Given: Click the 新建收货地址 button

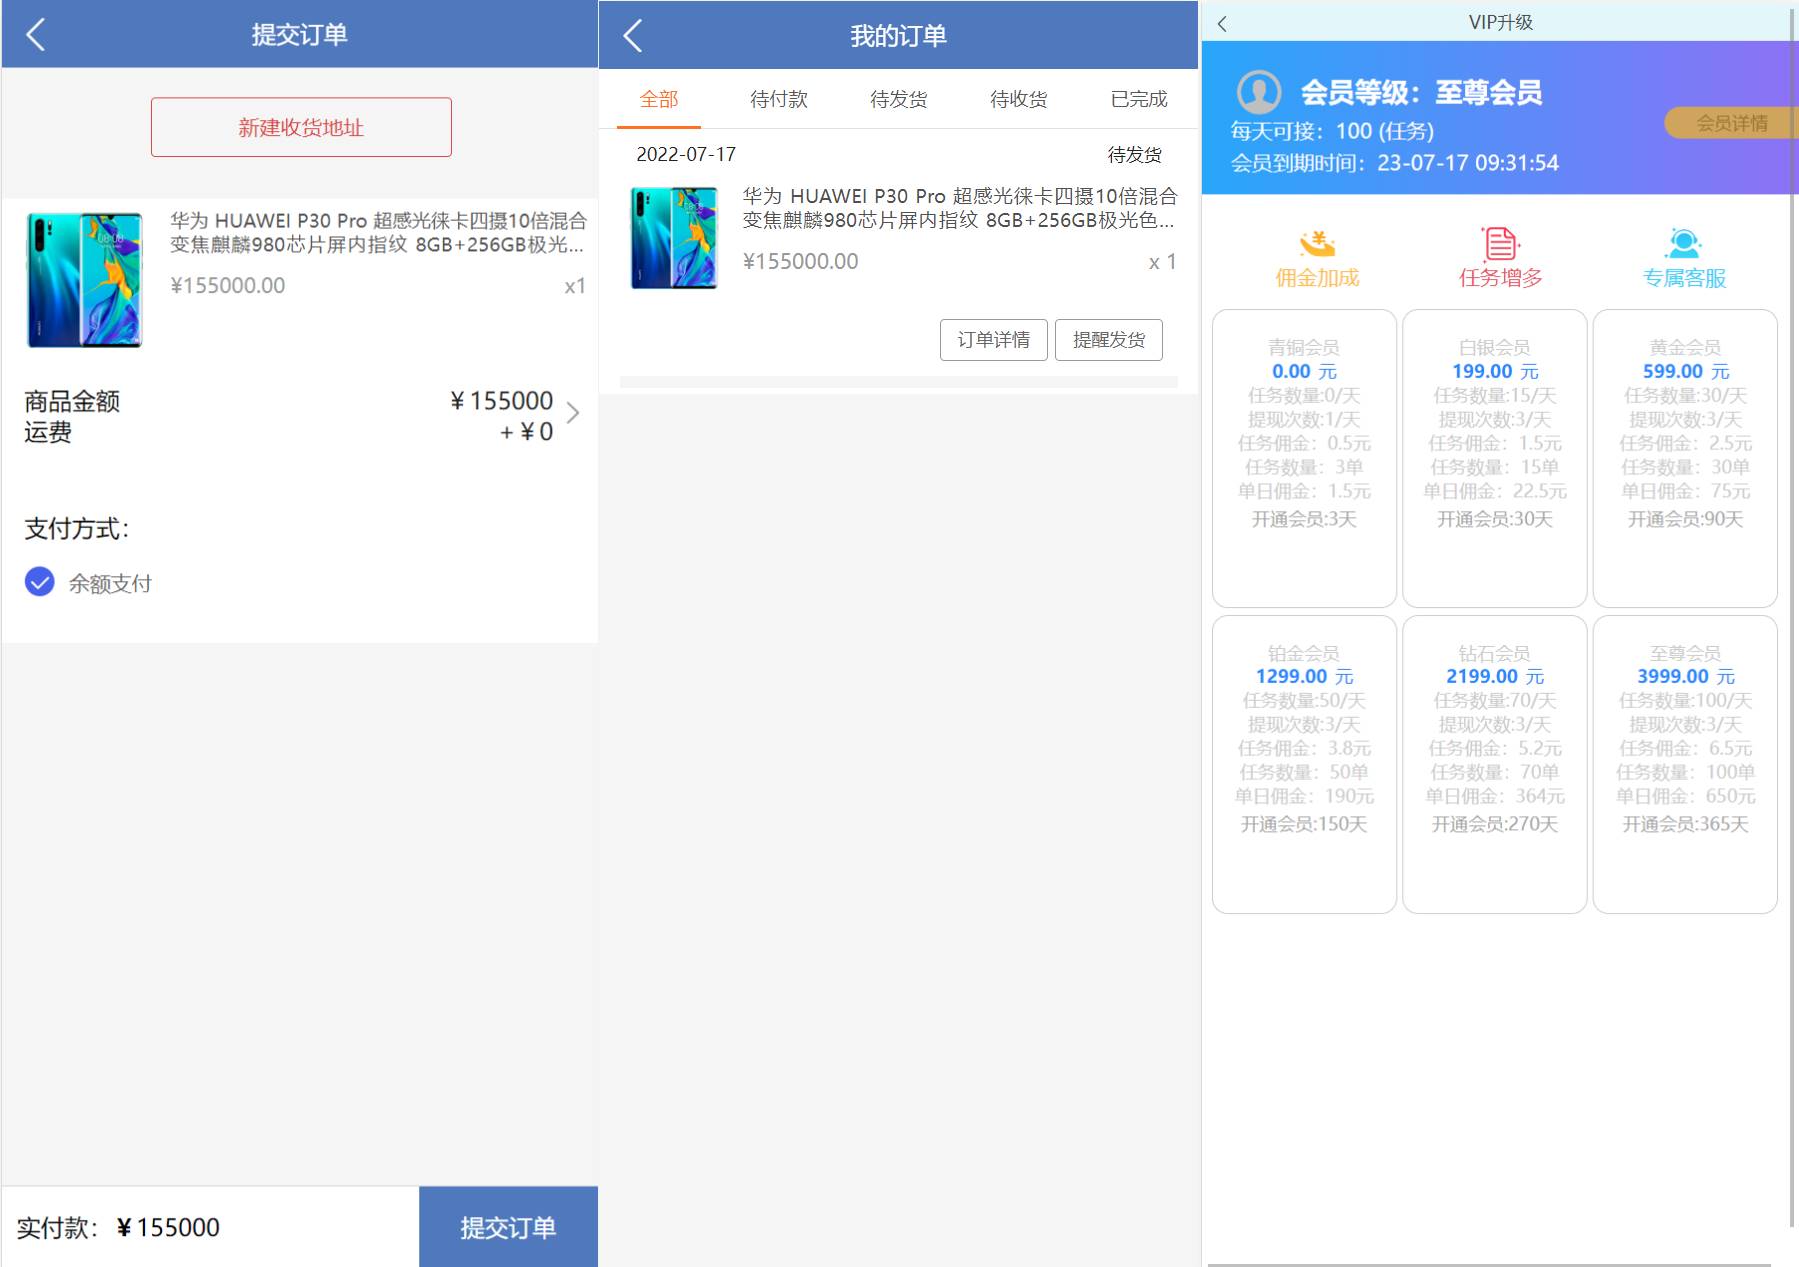Looking at the screenshot, I should click(301, 127).
